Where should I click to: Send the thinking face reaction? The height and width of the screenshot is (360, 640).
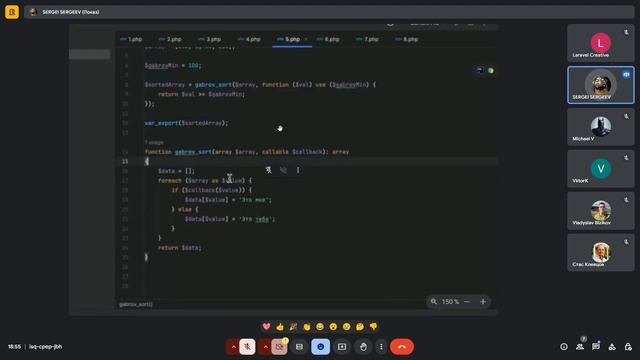point(360,327)
